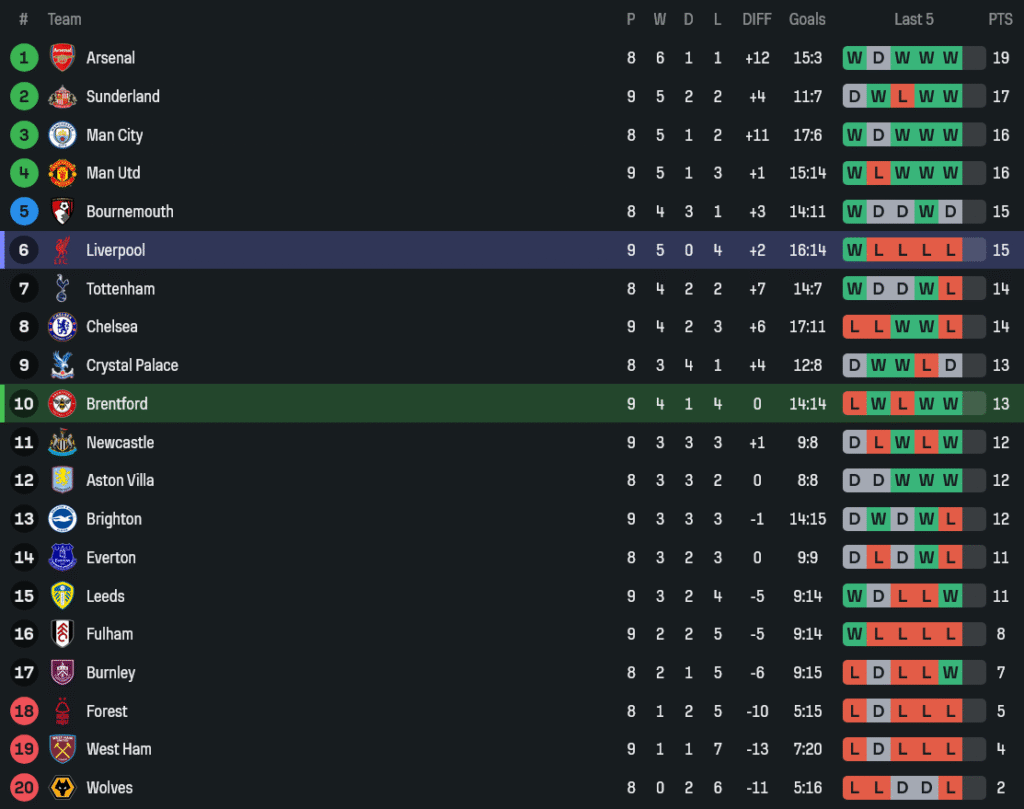Select the Everton badge icon
The height and width of the screenshot is (809, 1024).
click(x=63, y=558)
